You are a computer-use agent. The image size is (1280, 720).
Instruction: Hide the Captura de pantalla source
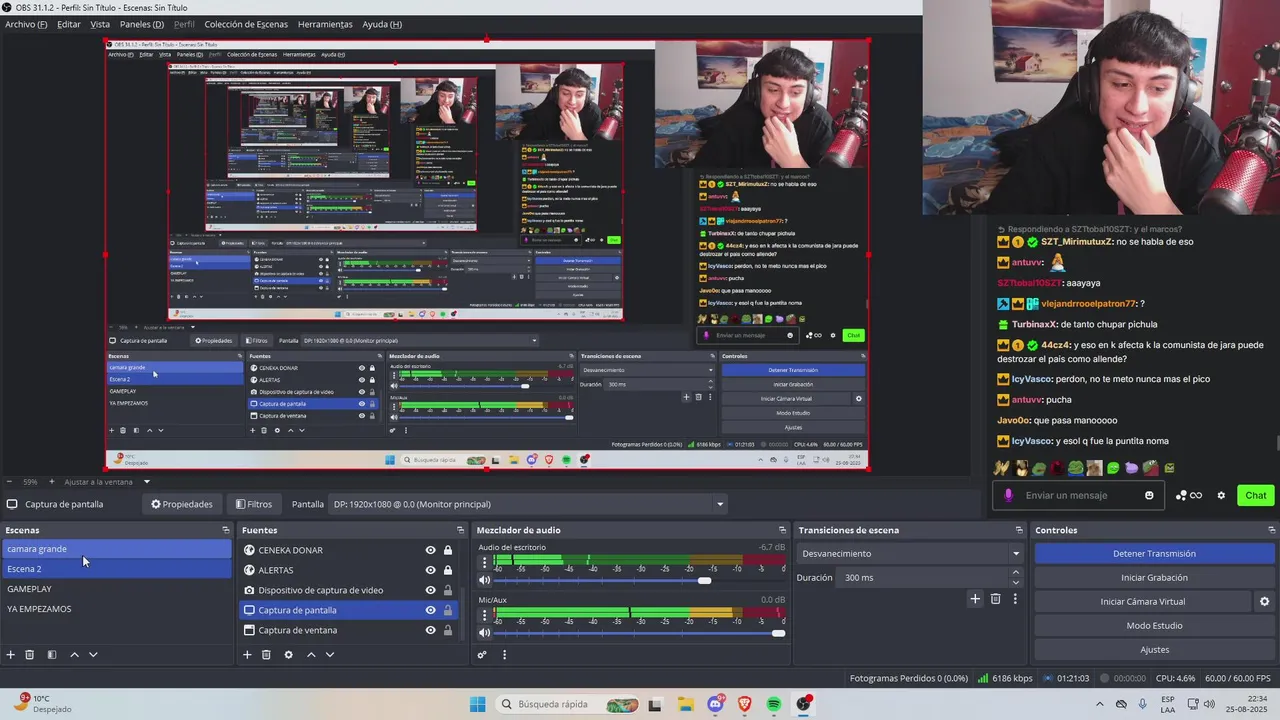[431, 610]
